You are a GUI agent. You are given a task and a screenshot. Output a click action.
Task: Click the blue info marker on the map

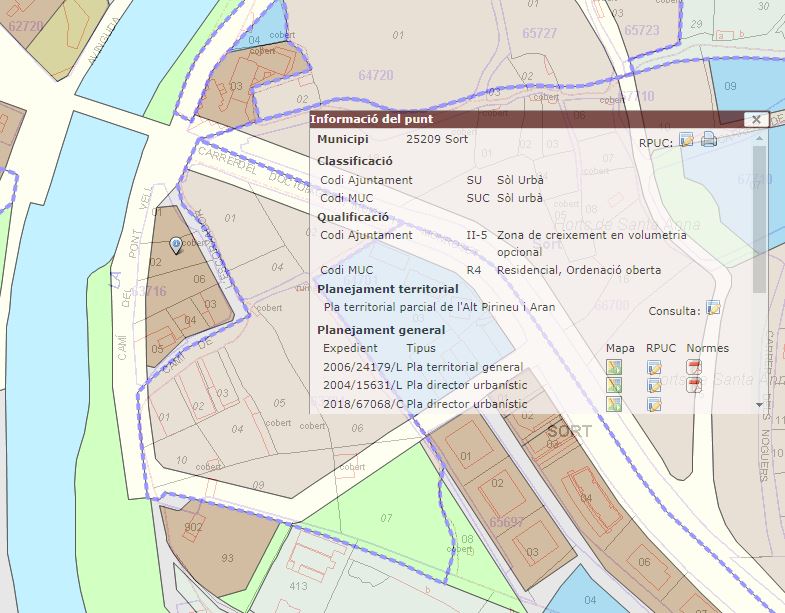click(176, 243)
